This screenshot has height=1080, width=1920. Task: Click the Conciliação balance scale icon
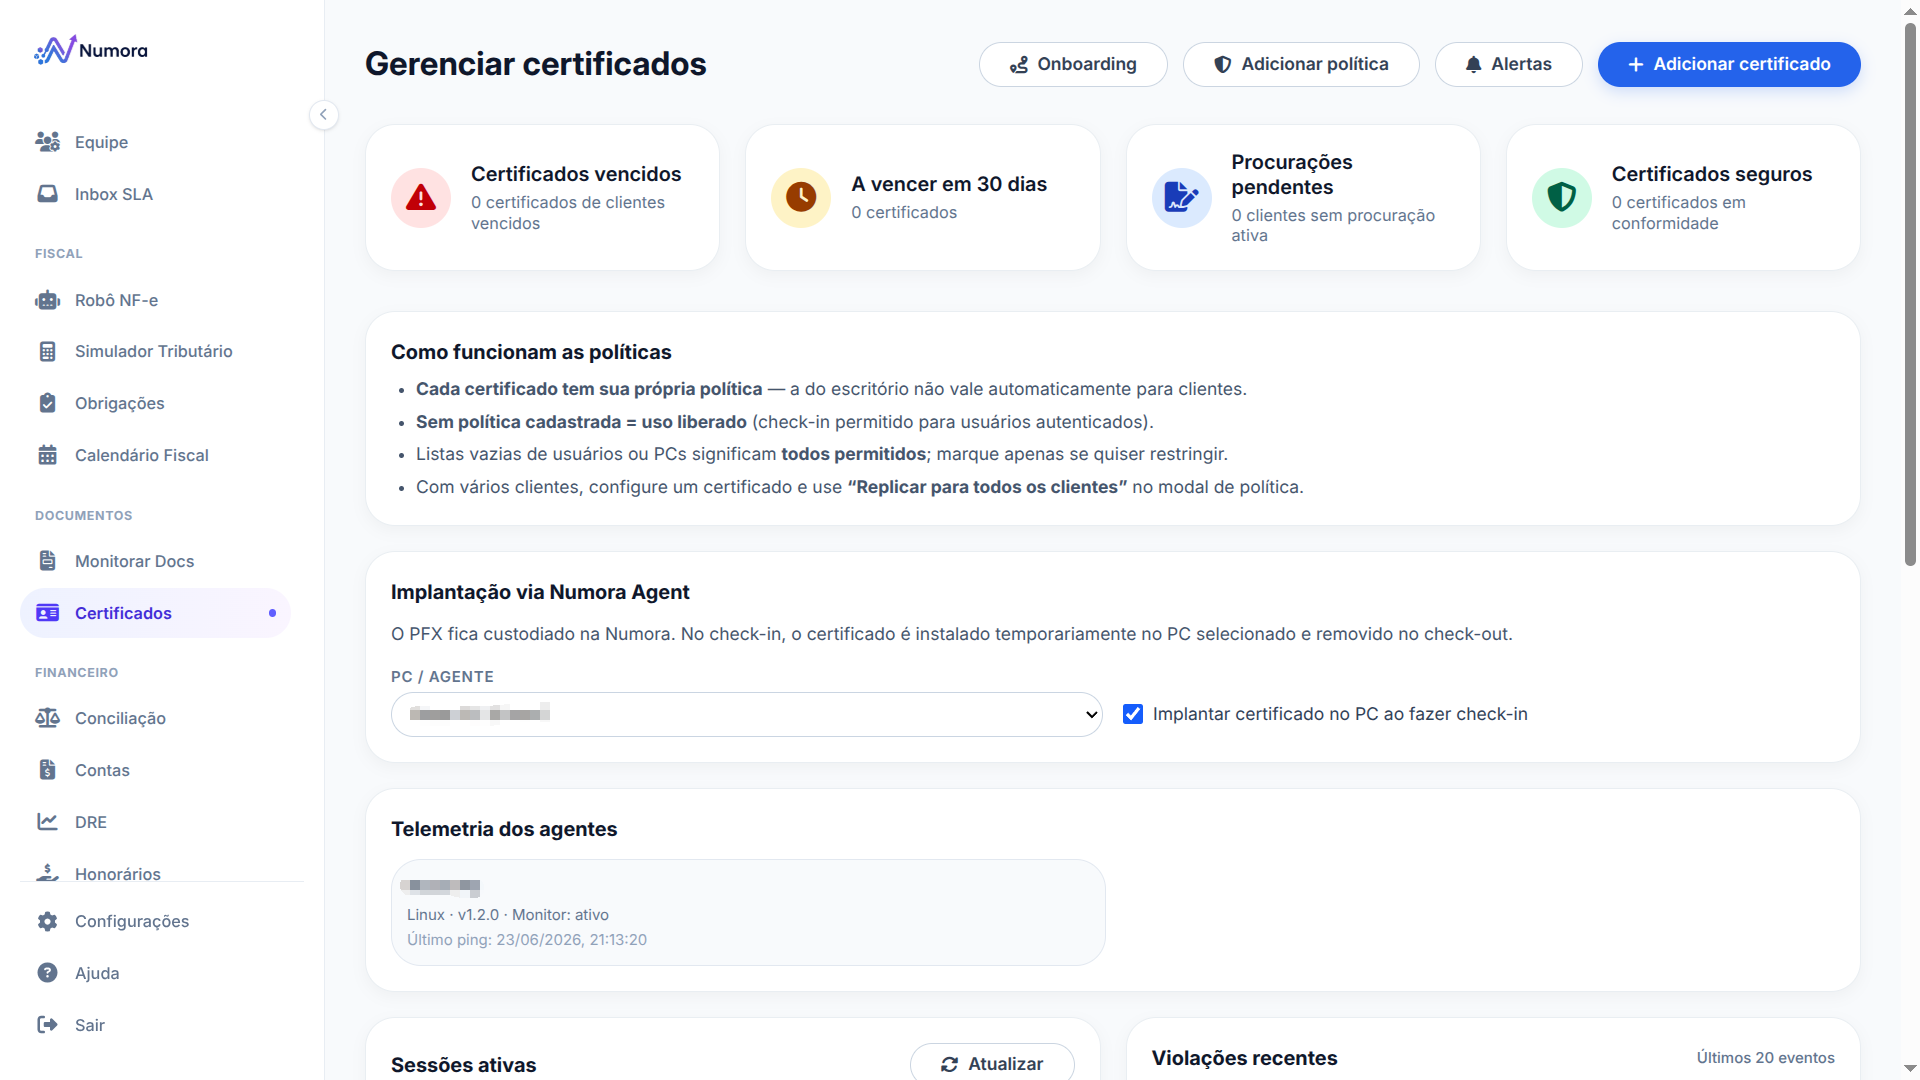pos(47,718)
